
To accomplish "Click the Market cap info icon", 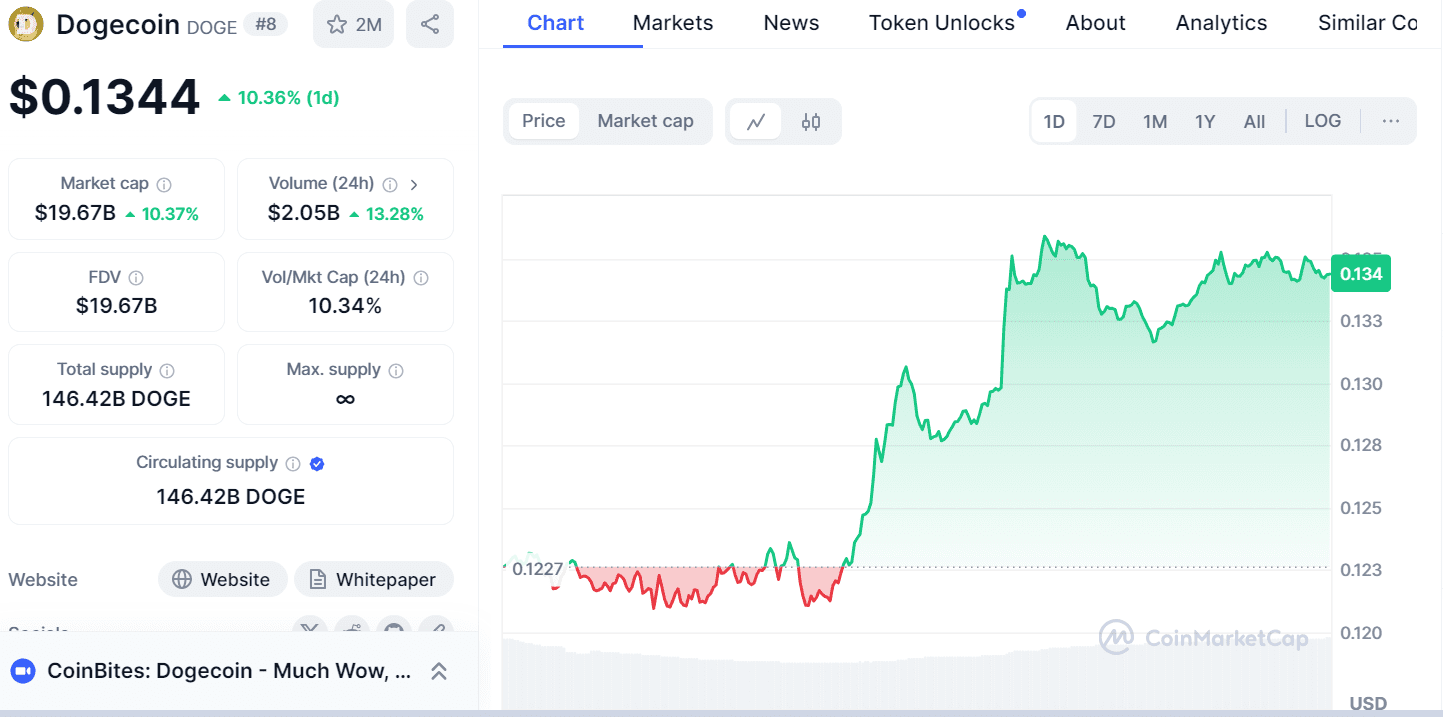I will (164, 185).
